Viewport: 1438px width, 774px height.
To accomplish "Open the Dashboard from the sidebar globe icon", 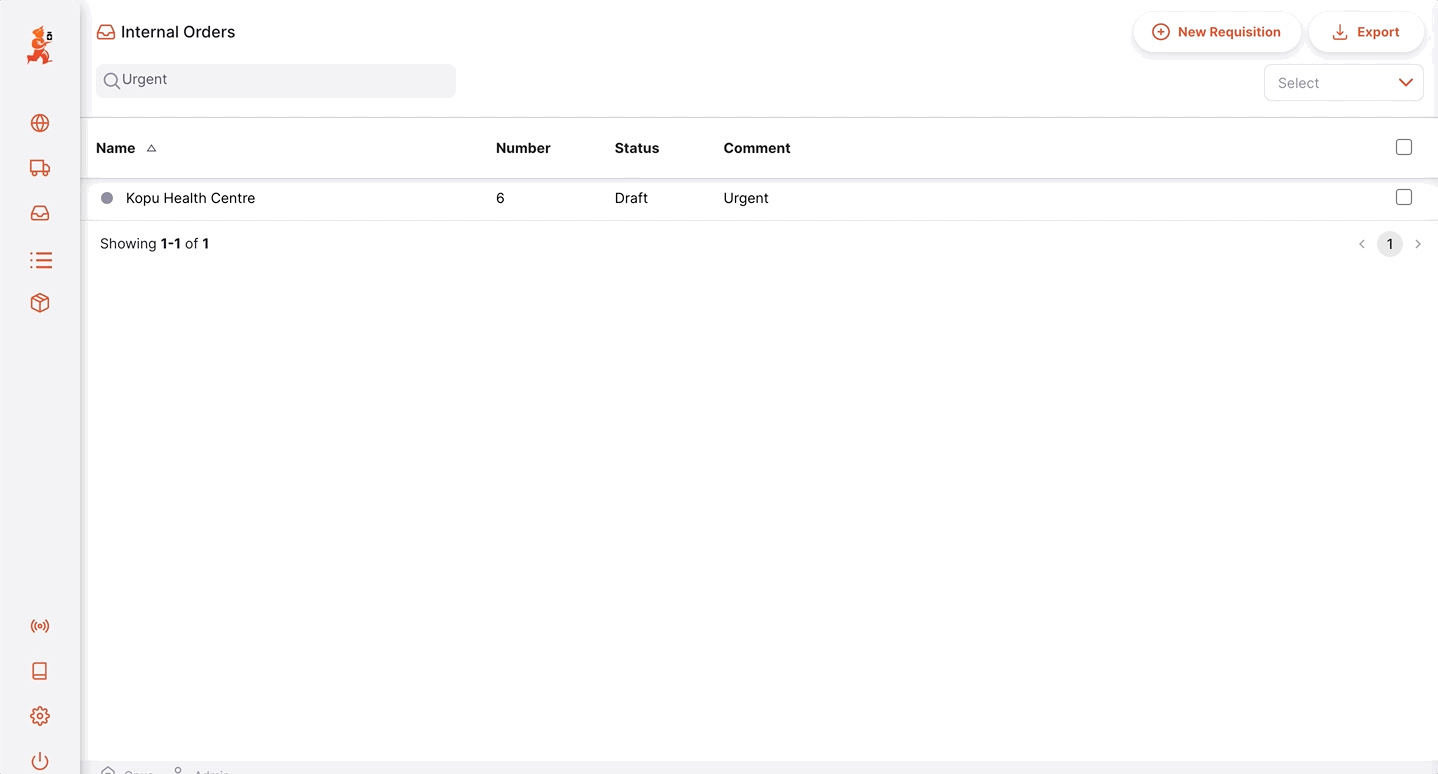I will tap(39, 122).
